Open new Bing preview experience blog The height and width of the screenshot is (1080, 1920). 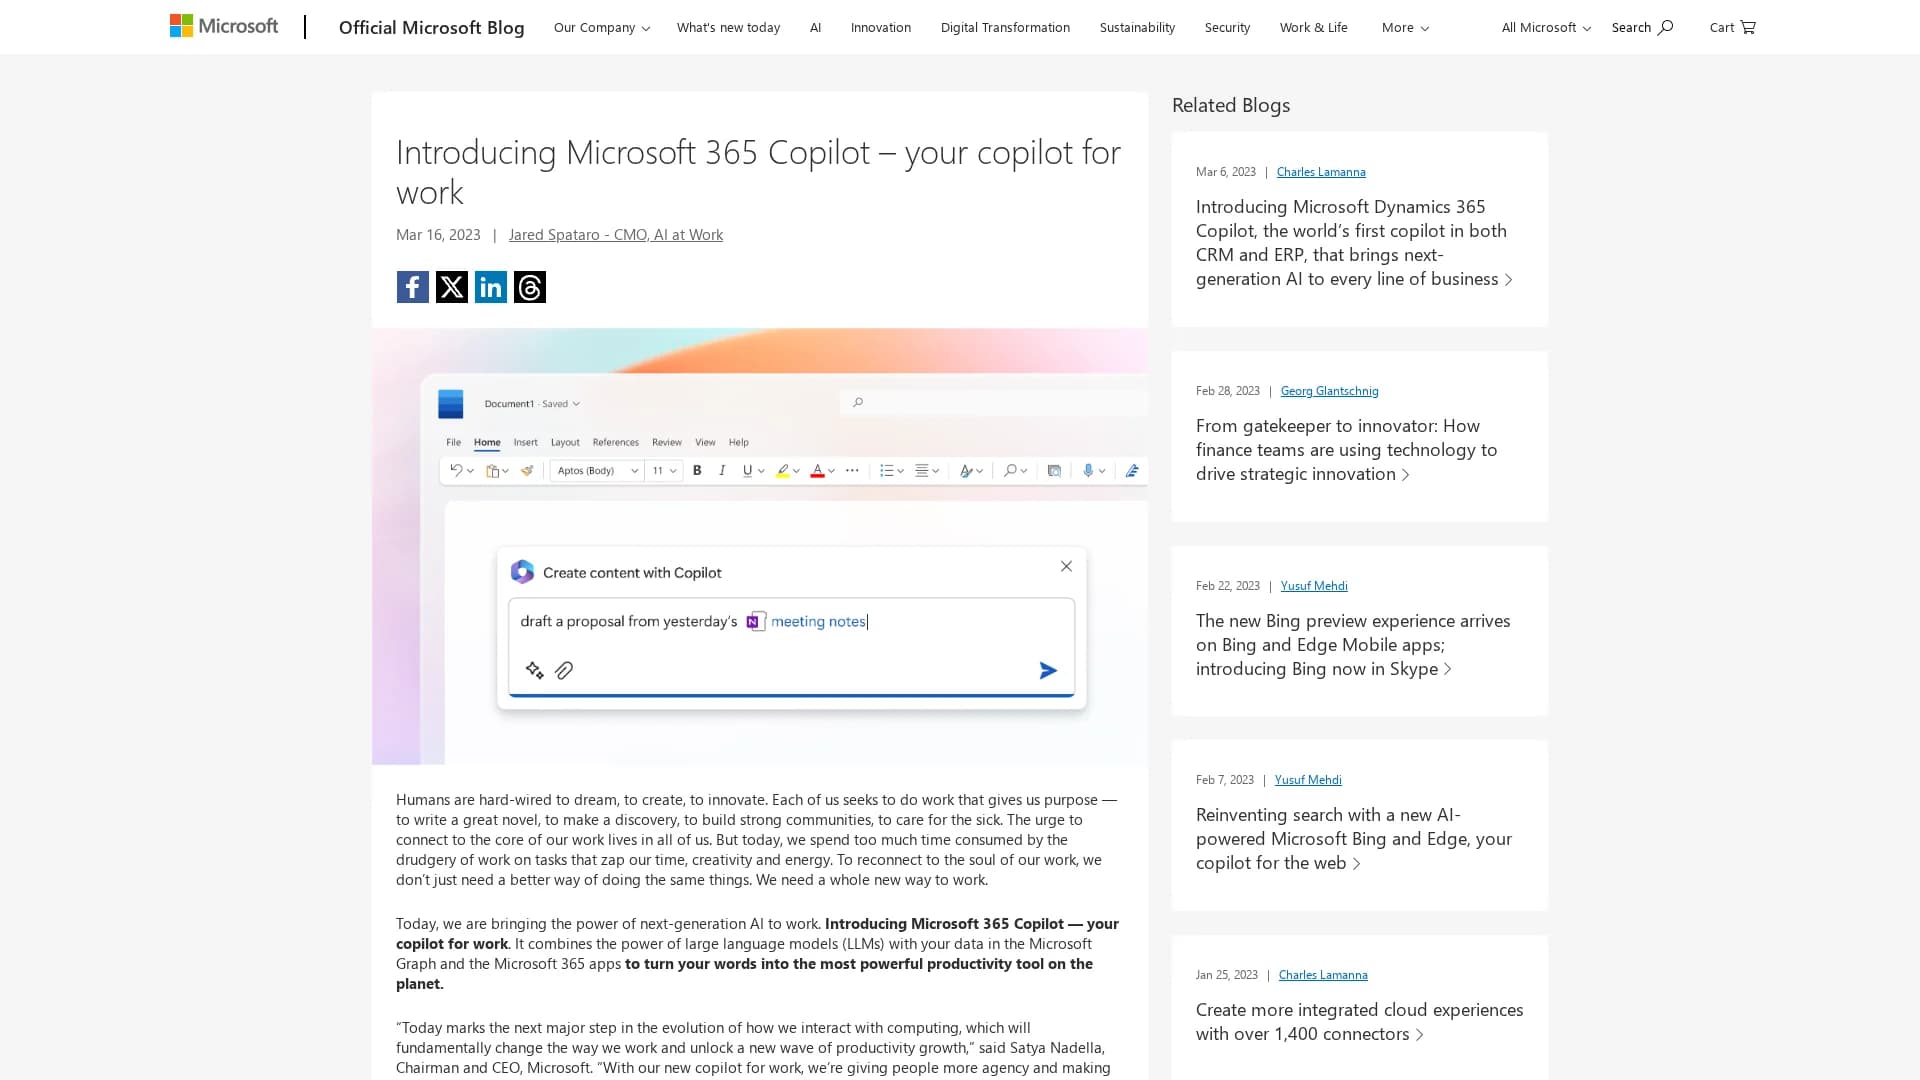[1353, 644]
